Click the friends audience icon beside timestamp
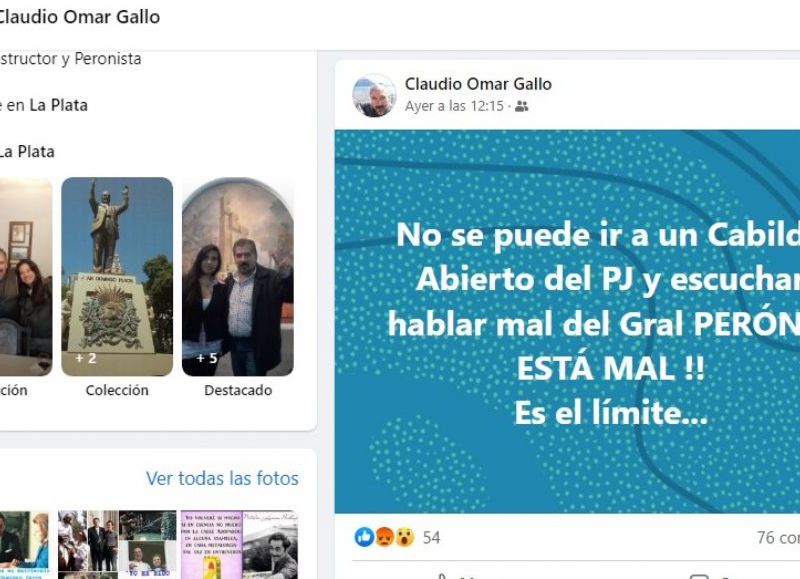This screenshot has height=579, width=800. [x=521, y=106]
